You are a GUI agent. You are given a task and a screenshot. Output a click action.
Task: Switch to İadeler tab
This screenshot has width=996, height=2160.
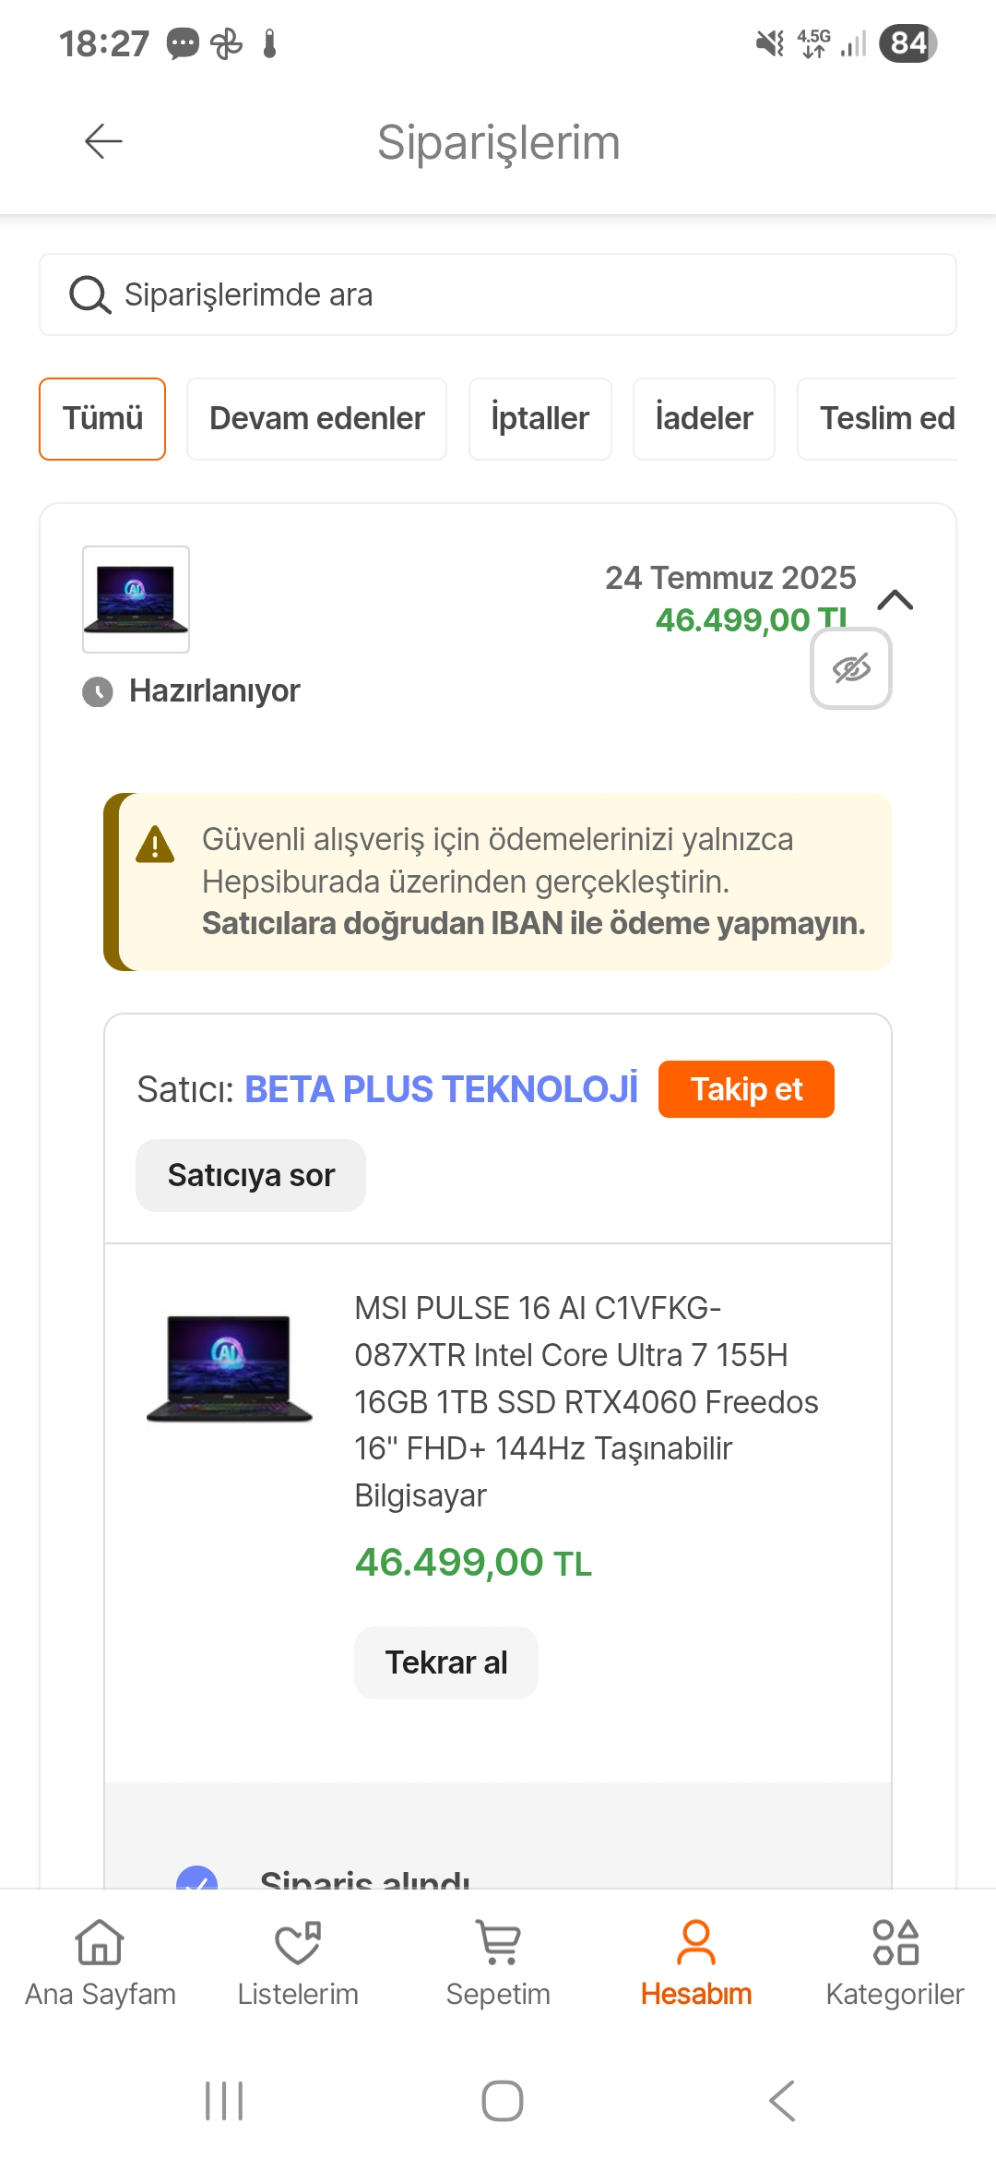coord(704,419)
